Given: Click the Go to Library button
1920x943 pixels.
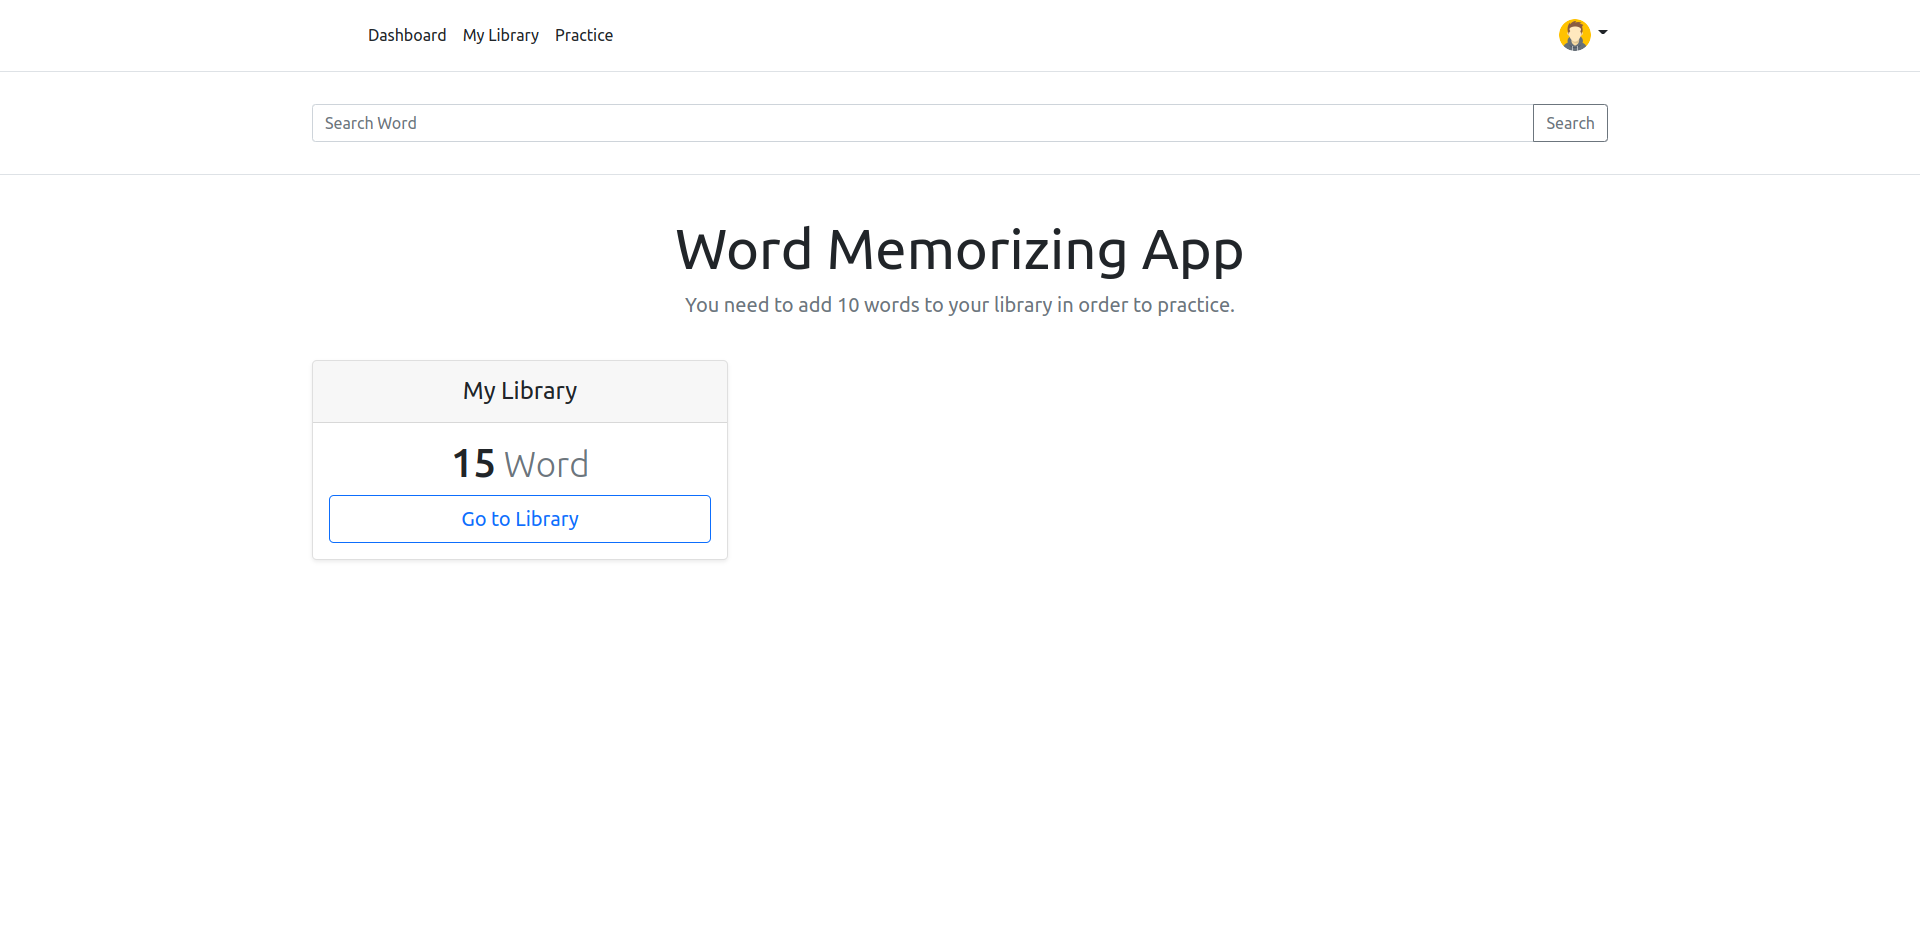Looking at the screenshot, I should [520, 519].
